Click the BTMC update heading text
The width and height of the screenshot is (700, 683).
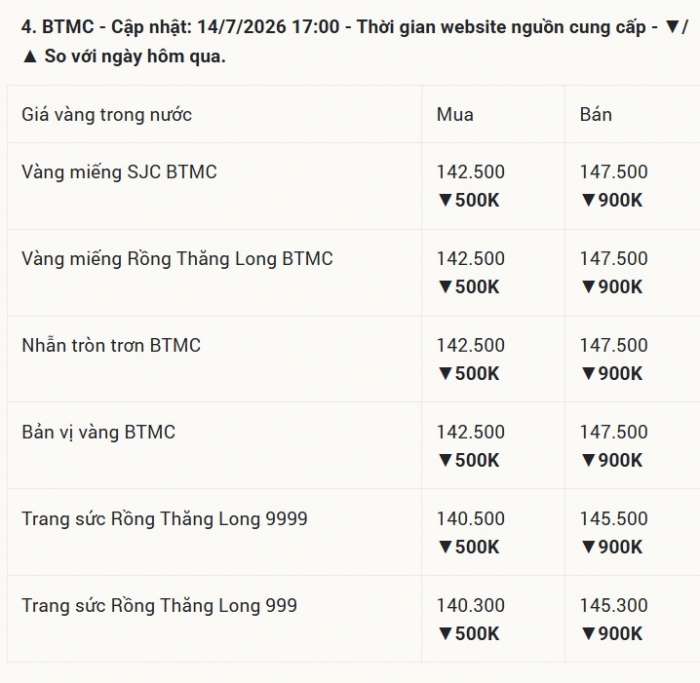354,42
